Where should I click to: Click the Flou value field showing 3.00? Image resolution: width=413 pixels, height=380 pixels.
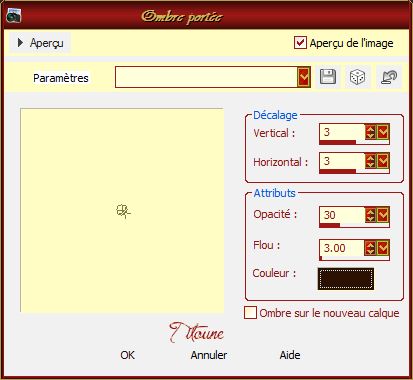pos(342,248)
